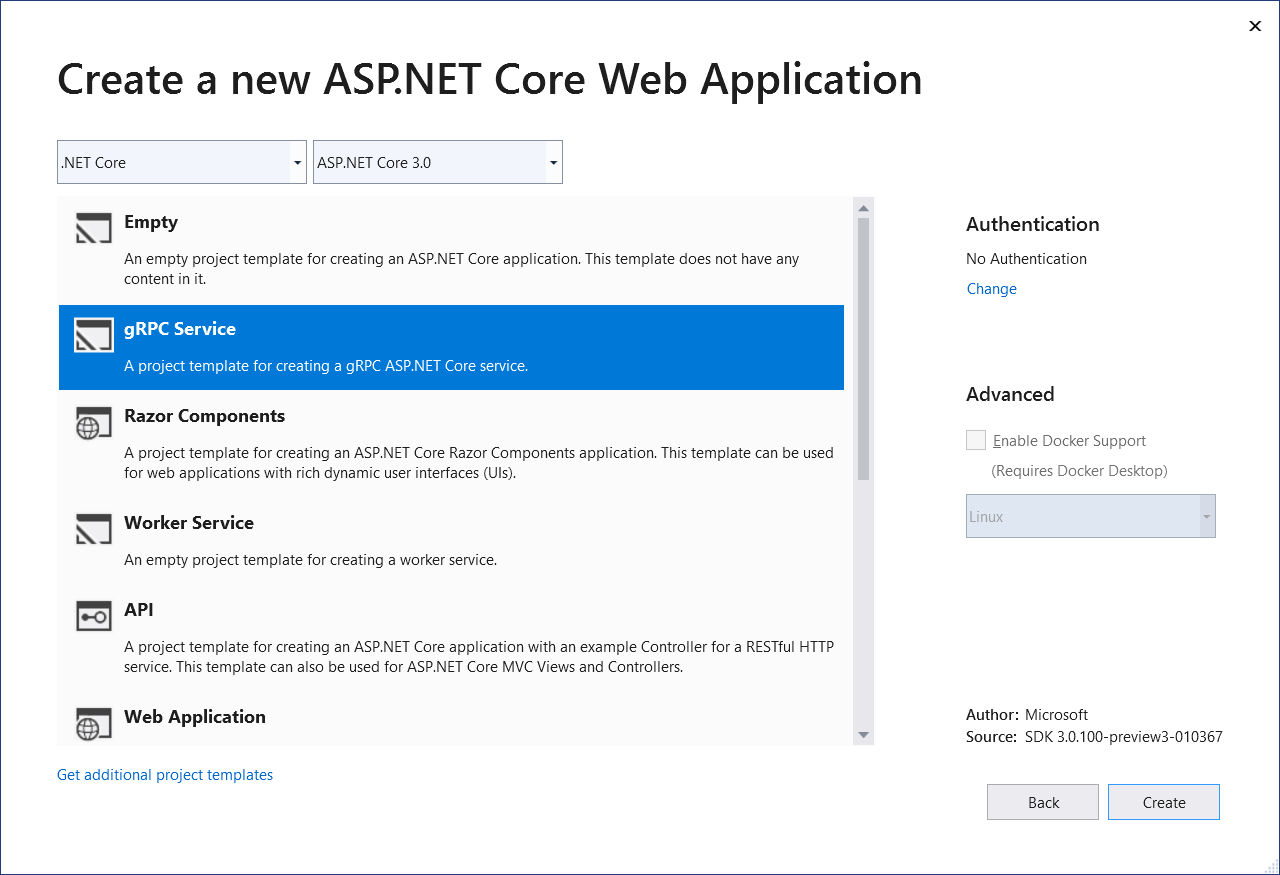The width and height of the screenshot is (1280, 875).
Task: Click Change authentication link
Action: click(x=992, y=289)
